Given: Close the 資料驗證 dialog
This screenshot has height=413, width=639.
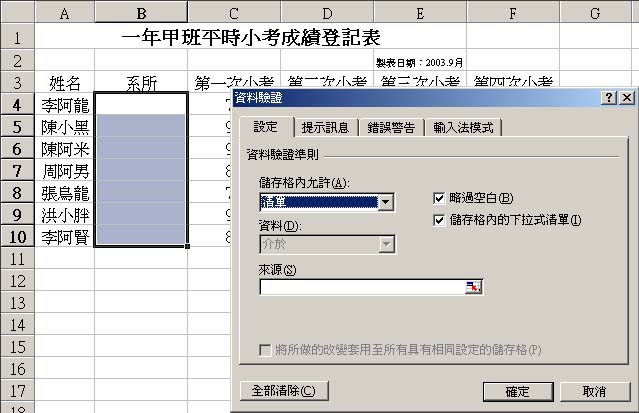Looking at the screenshot, I should coord(626,97).
